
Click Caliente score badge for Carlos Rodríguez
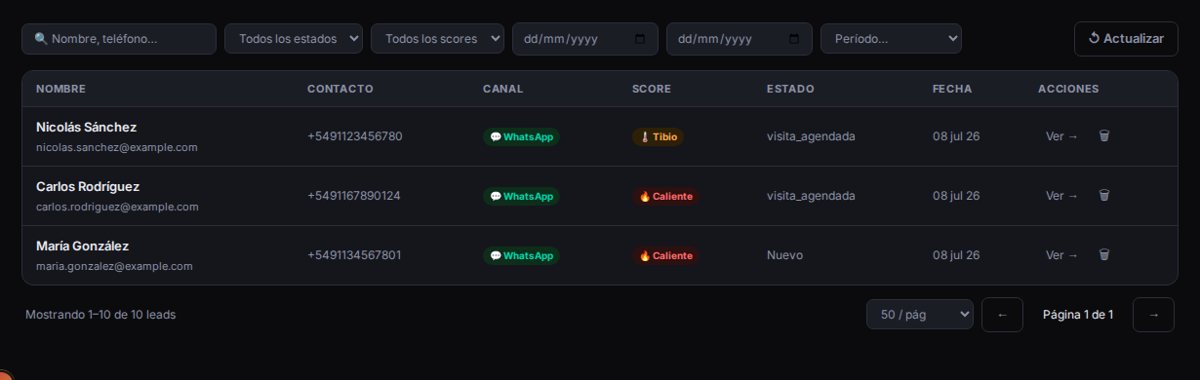click(665, 196)
